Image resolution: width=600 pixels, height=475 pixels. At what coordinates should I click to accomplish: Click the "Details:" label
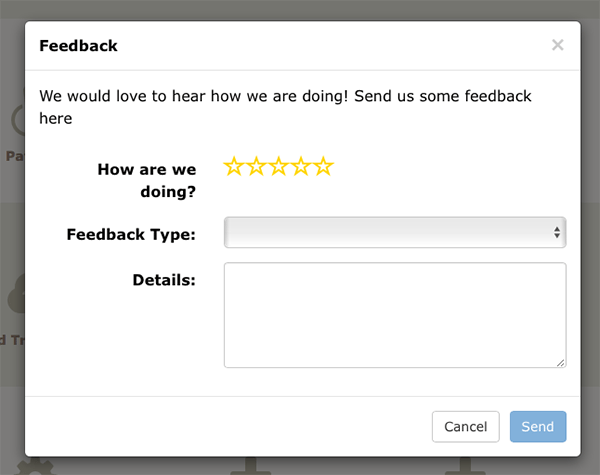(164, 280)
